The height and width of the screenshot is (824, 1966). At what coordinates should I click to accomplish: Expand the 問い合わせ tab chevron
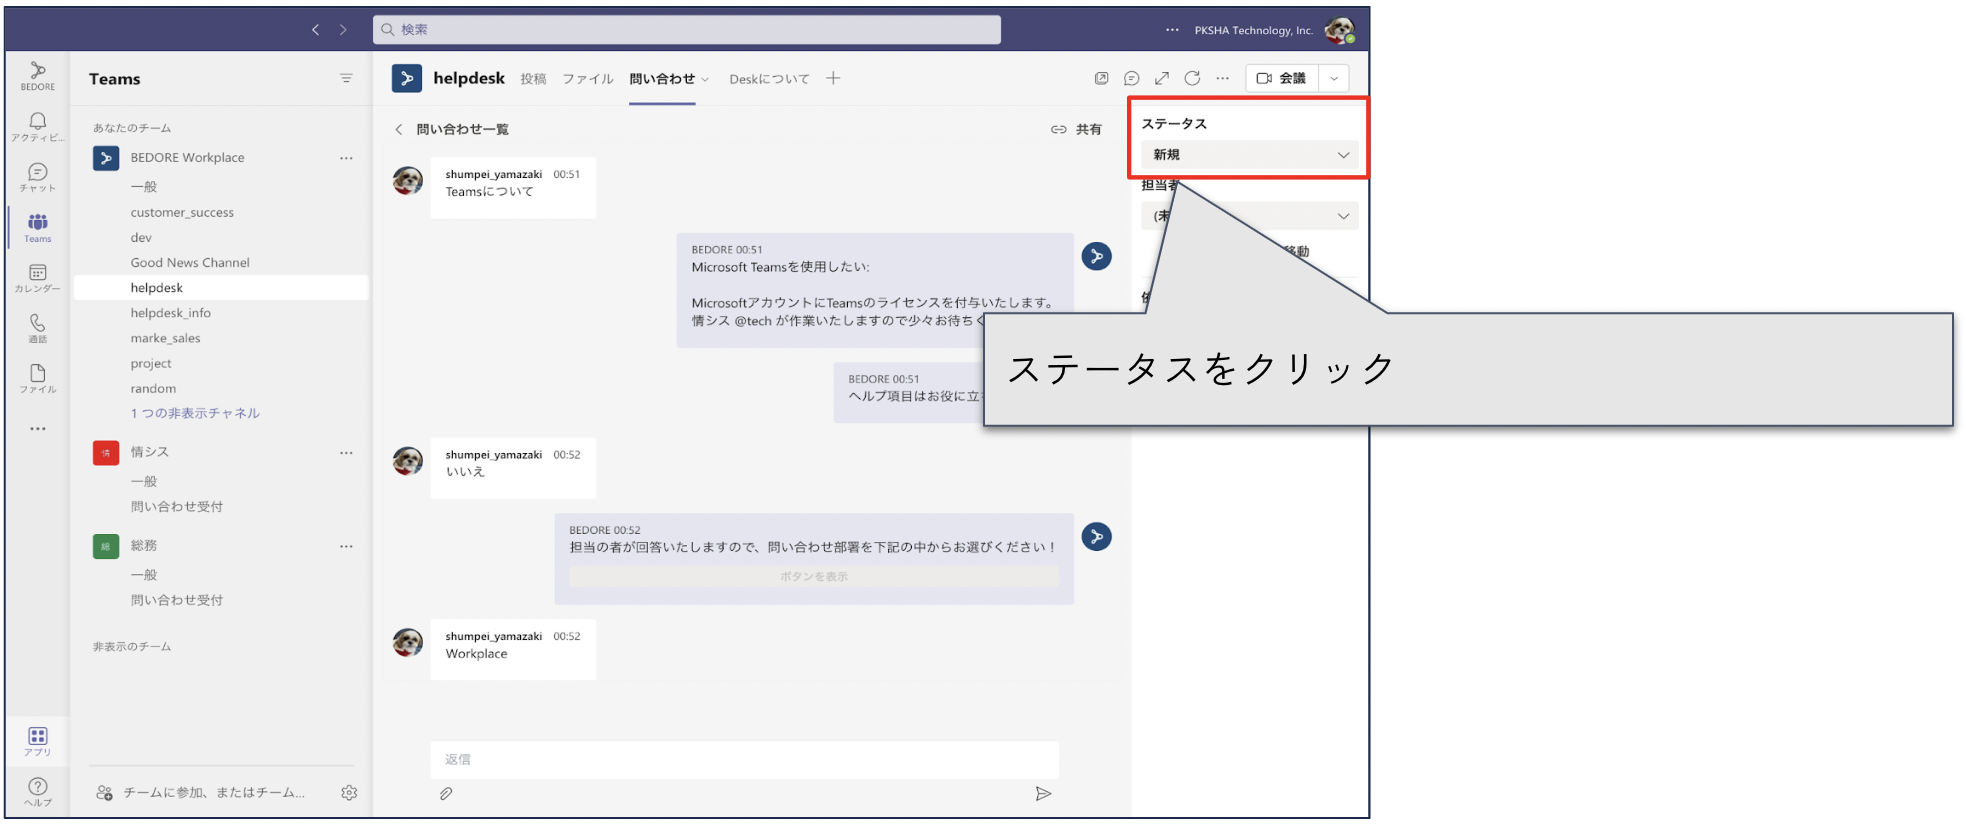point(705,79)
